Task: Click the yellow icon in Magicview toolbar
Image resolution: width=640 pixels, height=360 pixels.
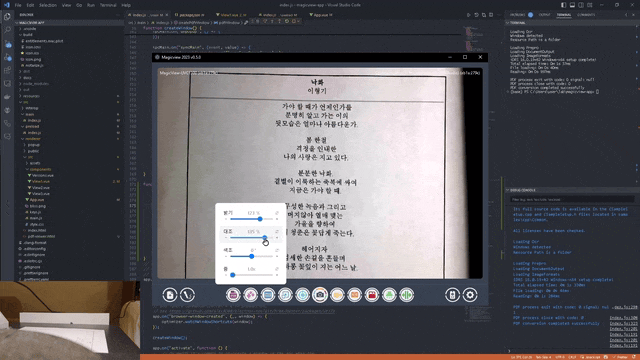Action: [337, 295]
